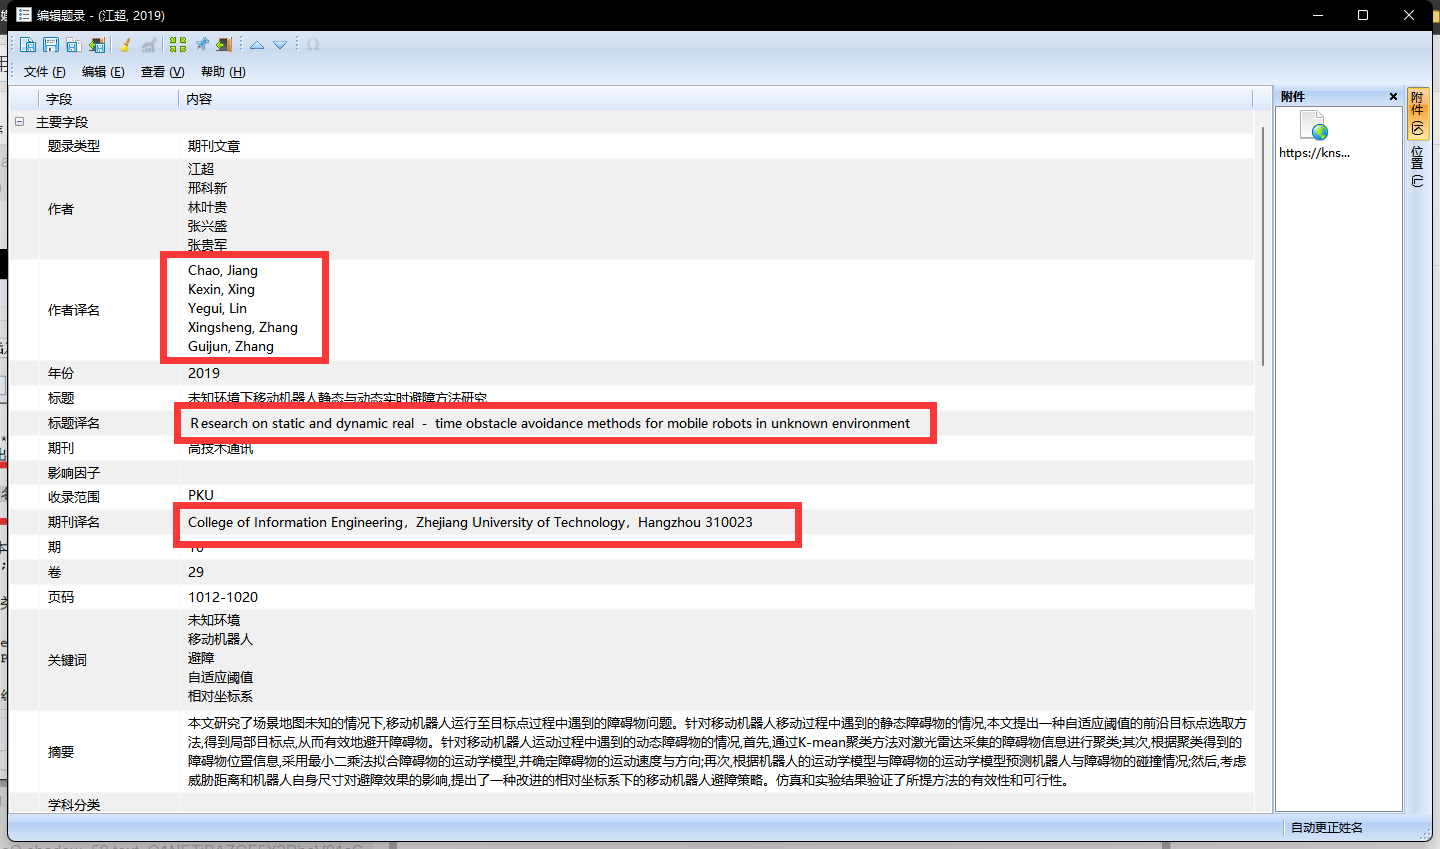Go to next record with down triangle
The height and width of the screenshot is (849, 1440).
coord(280,44)
